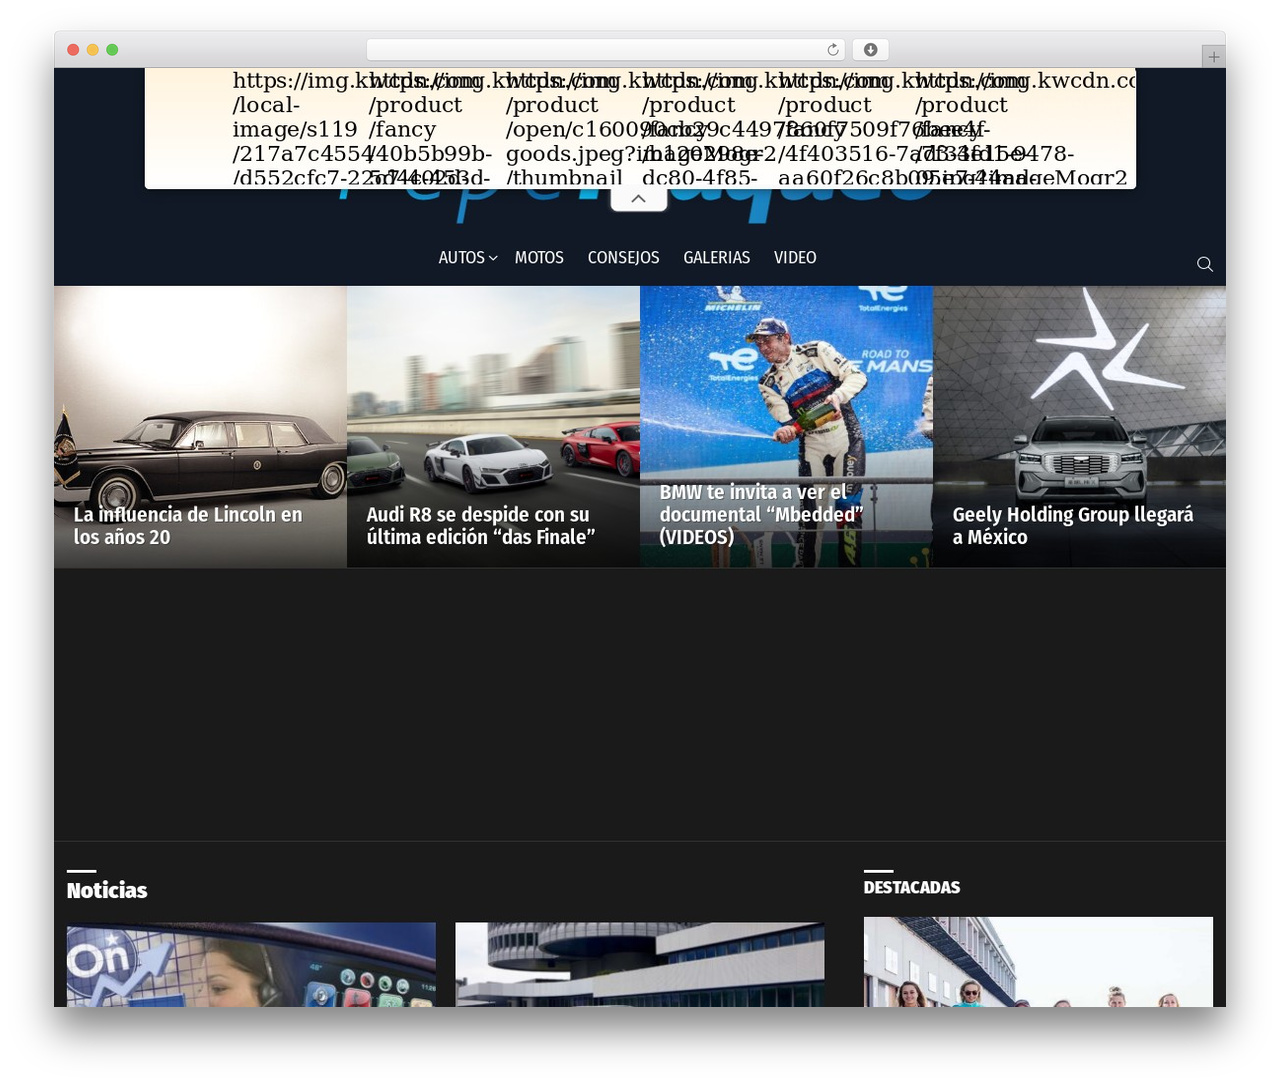Open the GALERIAS menu item
This screenshot has height=1084, width=1280.
pos(716,258)
